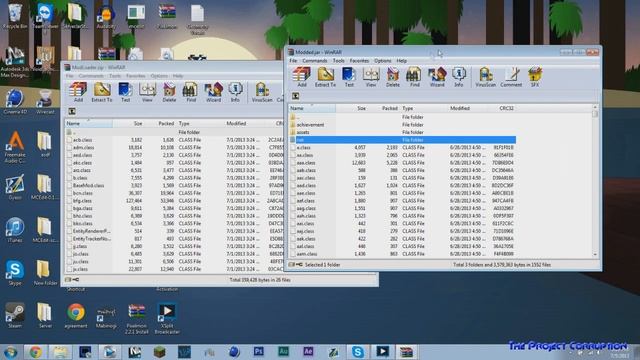Open Skype from the taskbar
This screenshot has width=640, height=360.
click(358, 352)
